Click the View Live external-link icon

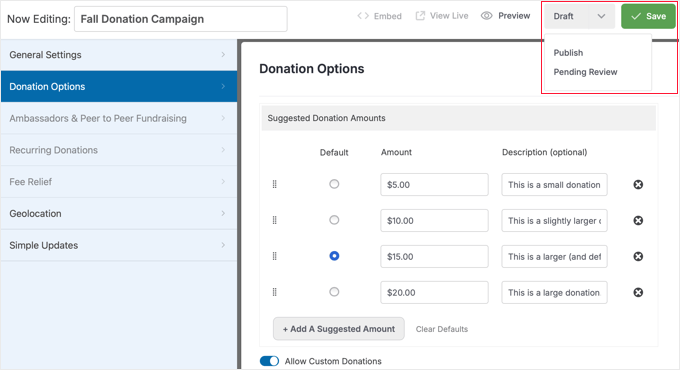click(420, 16)
